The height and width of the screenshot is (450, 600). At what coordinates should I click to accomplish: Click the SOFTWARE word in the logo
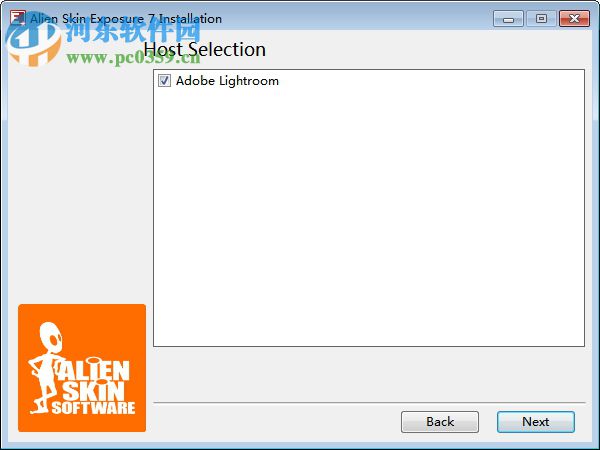tap(93, 408)
